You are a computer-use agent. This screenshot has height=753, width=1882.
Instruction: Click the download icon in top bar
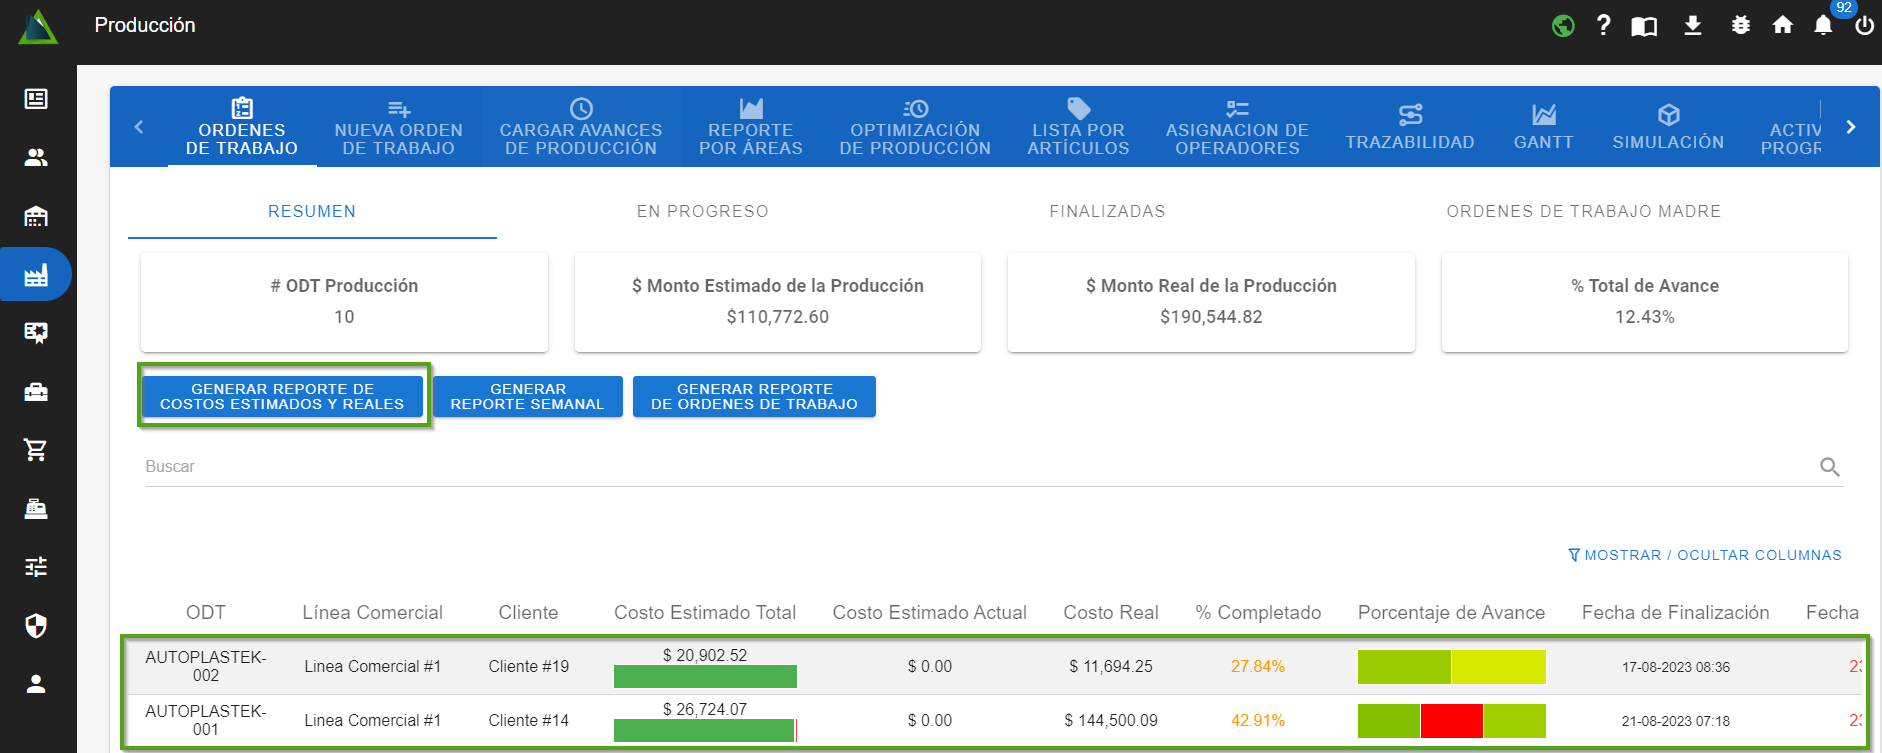[x=1692, y=26]
